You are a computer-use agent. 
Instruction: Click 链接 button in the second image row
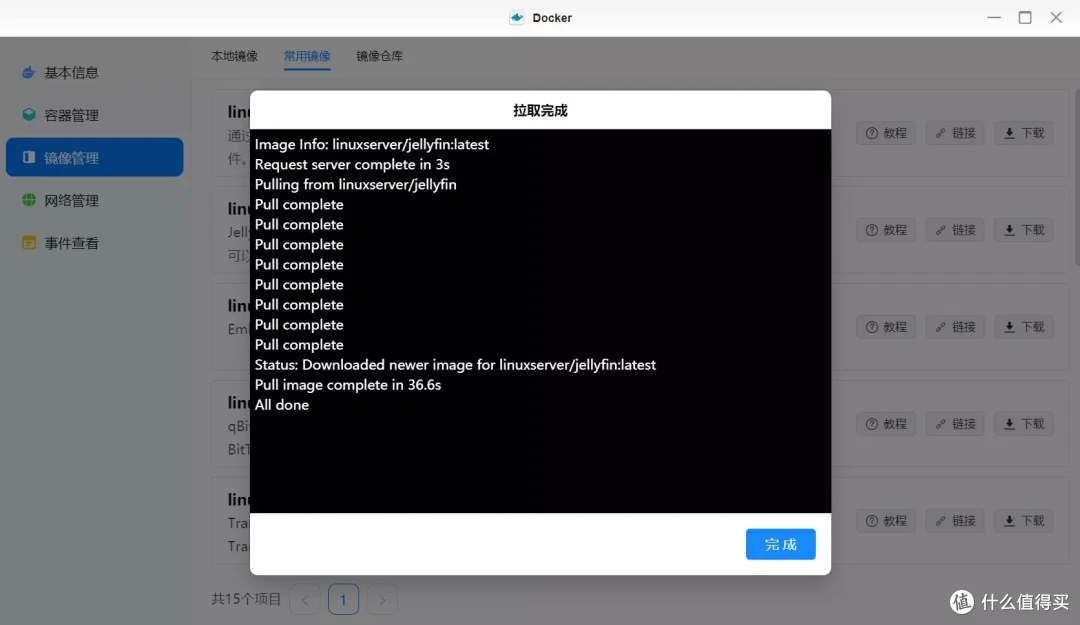pos(955,230)
